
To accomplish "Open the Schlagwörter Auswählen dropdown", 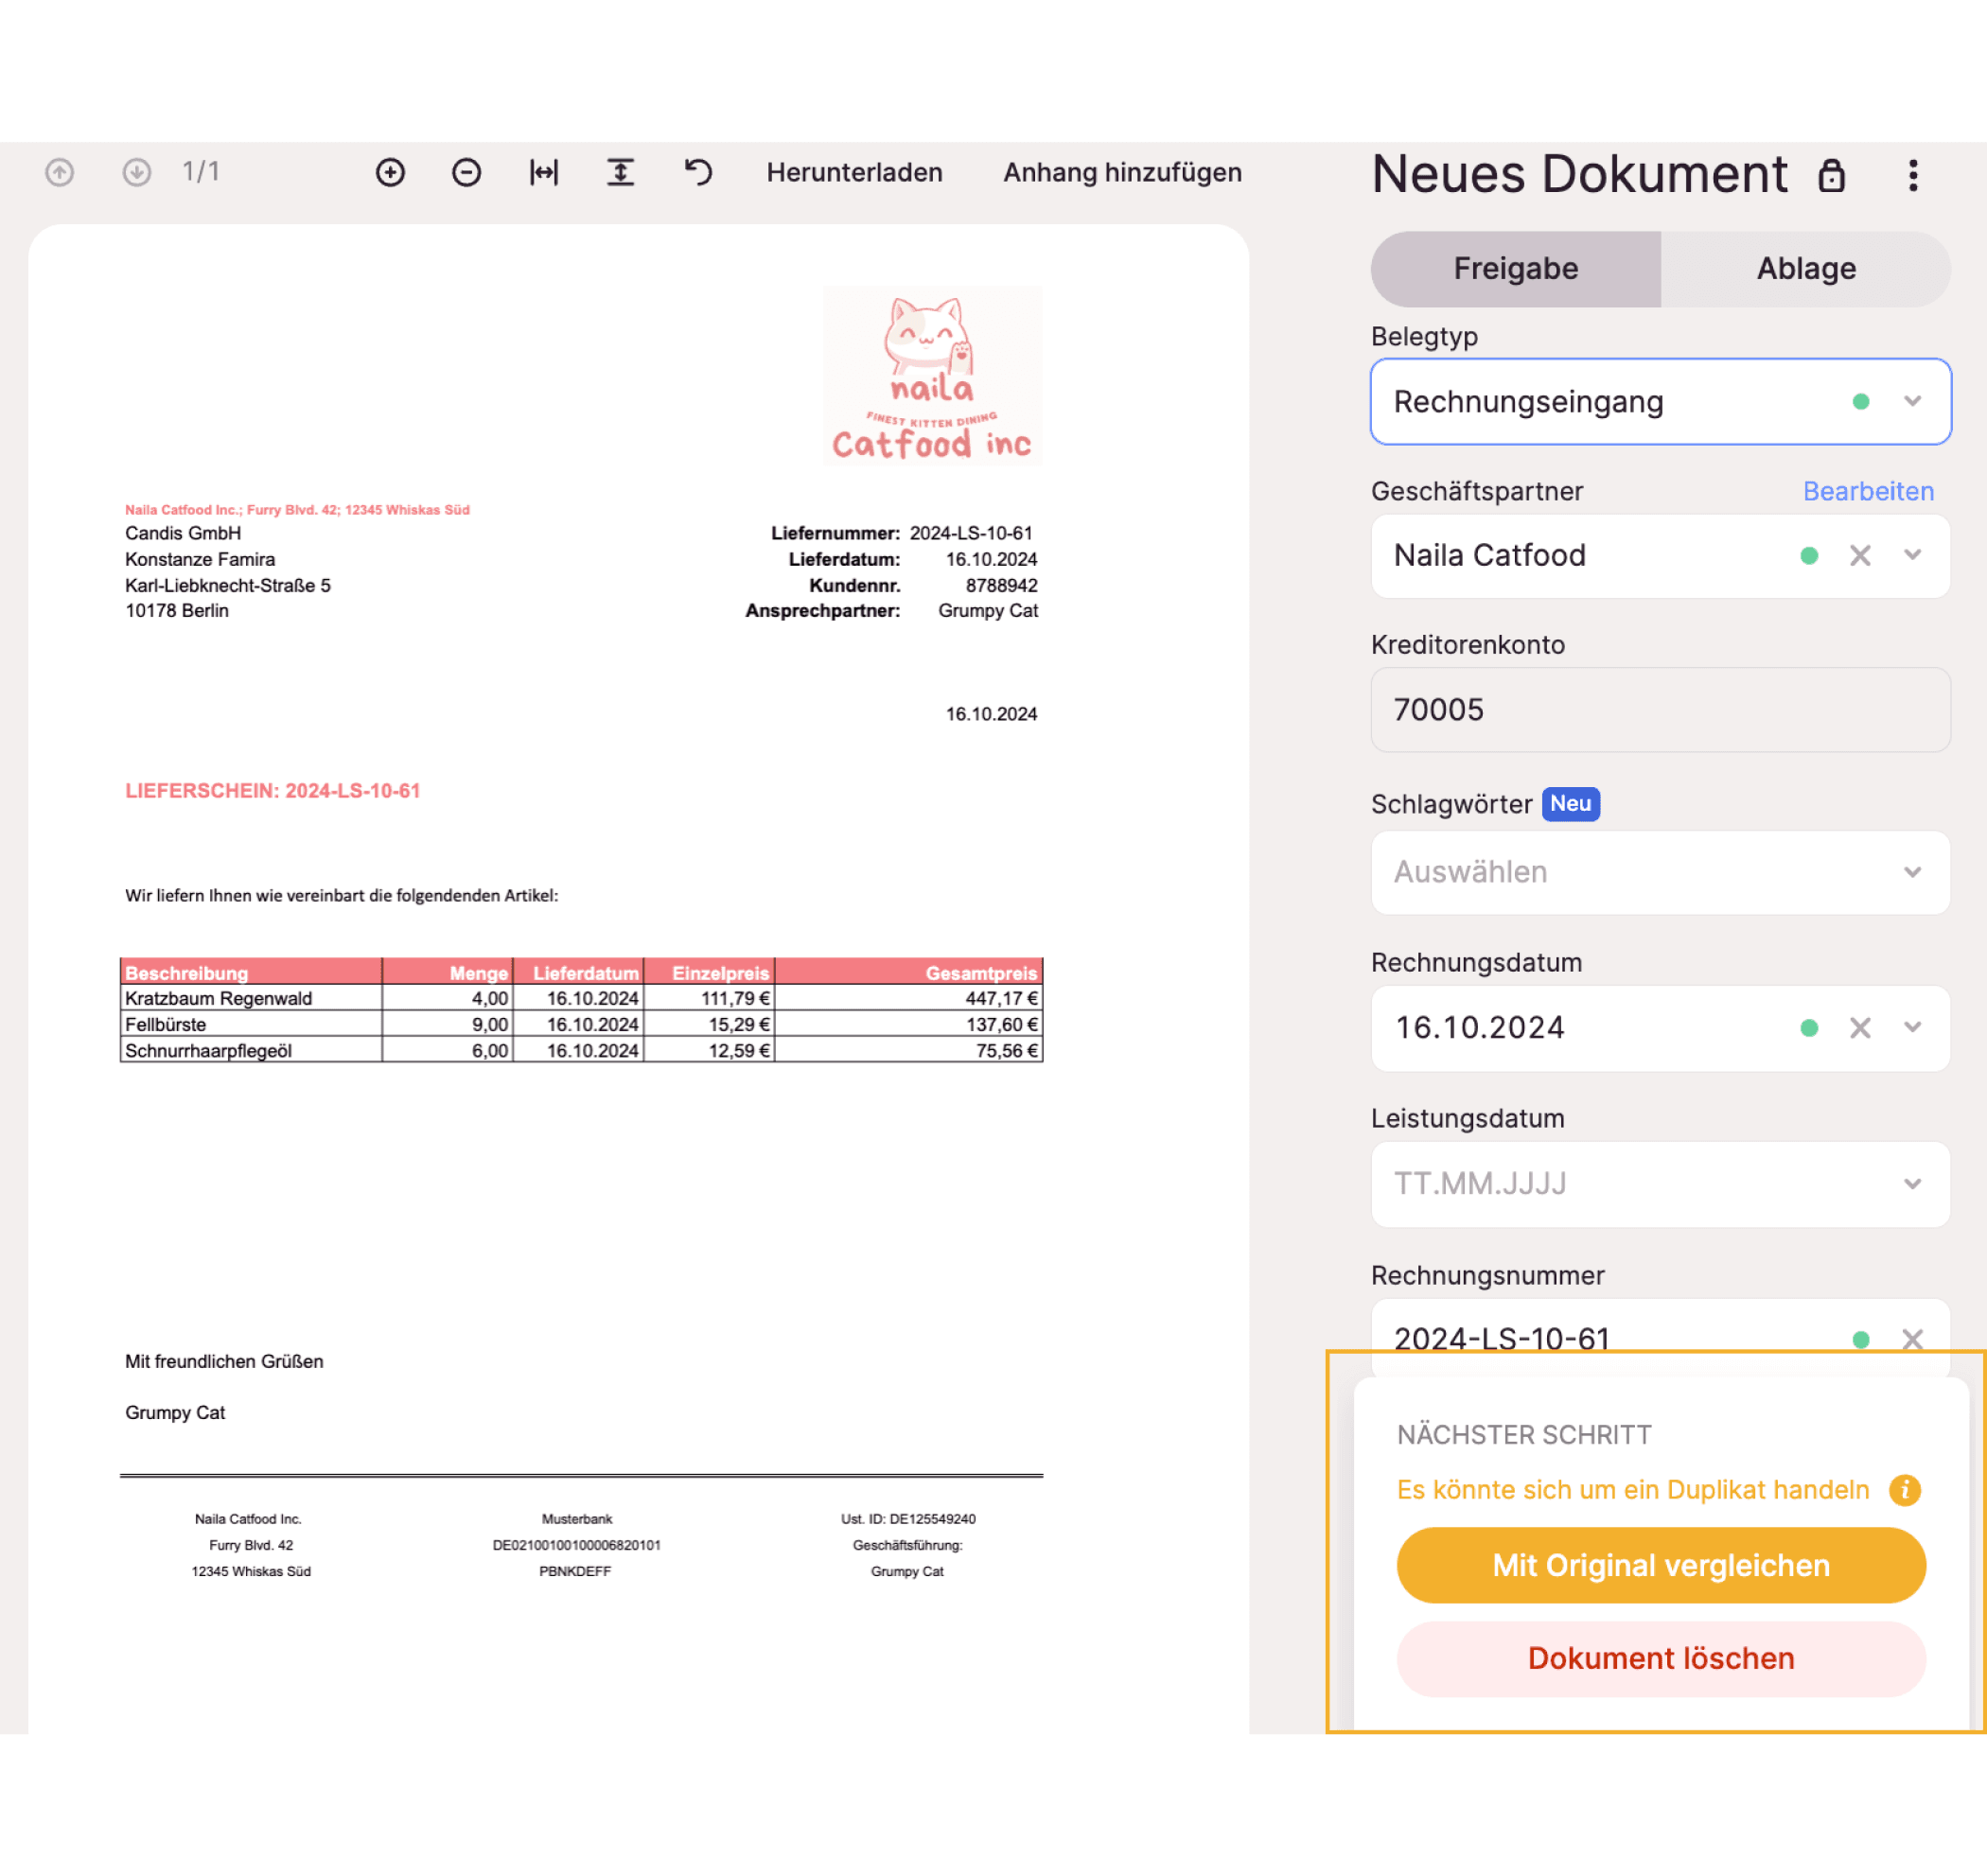I will pyautogui.click(x=1912, y=872).
